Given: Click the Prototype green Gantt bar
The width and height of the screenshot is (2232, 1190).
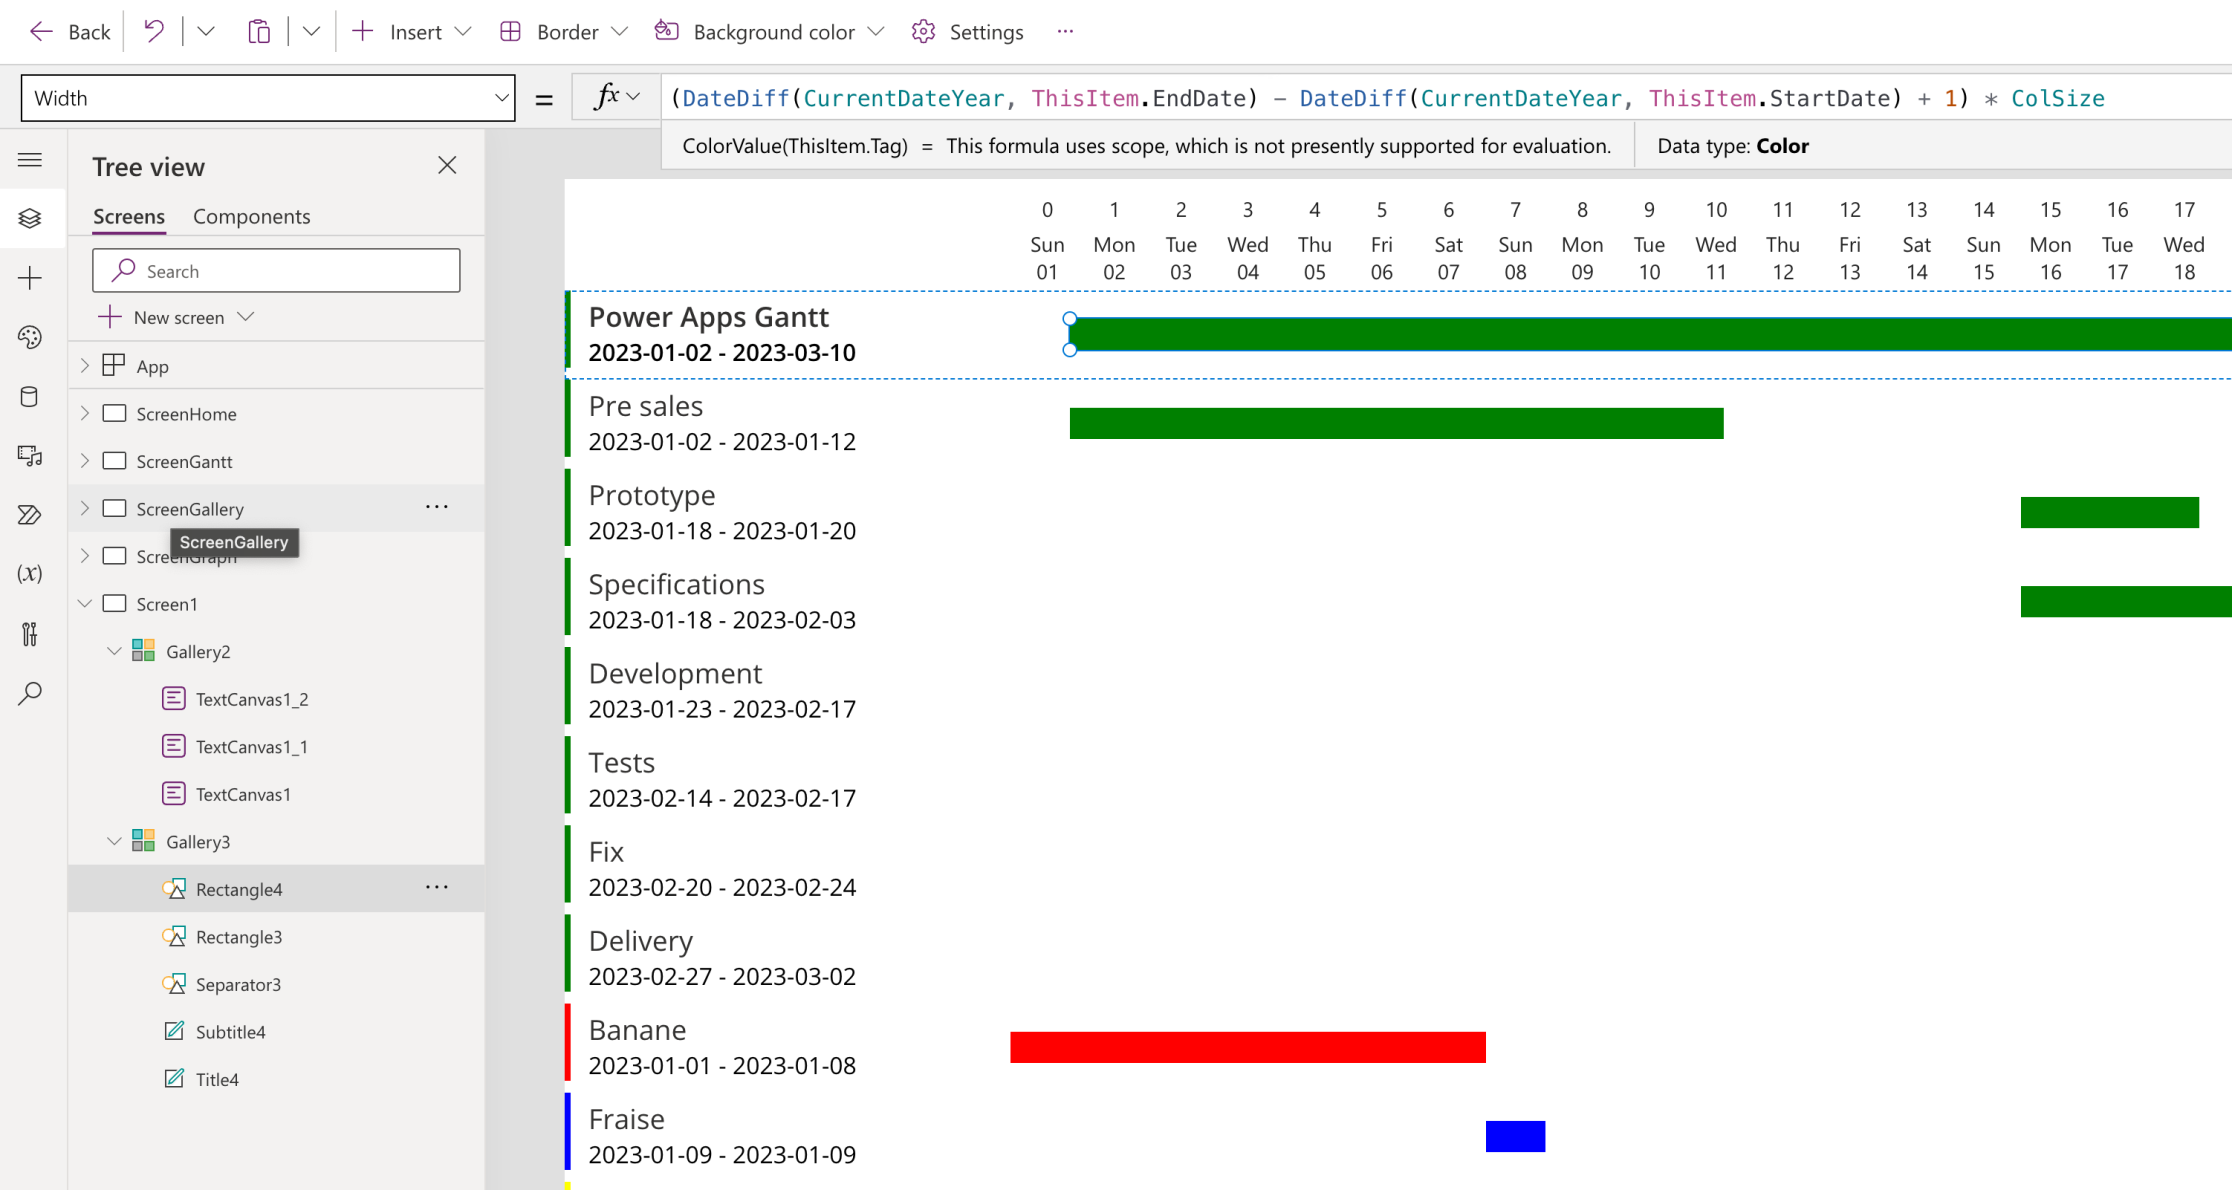Looking at the screenshot, I should coord(2109,512).
